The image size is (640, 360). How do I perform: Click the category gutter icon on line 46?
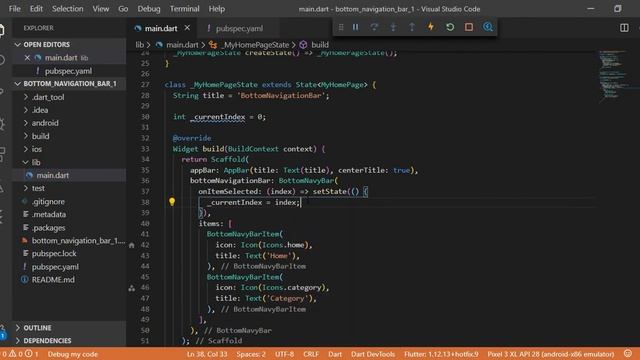[131, 288]
